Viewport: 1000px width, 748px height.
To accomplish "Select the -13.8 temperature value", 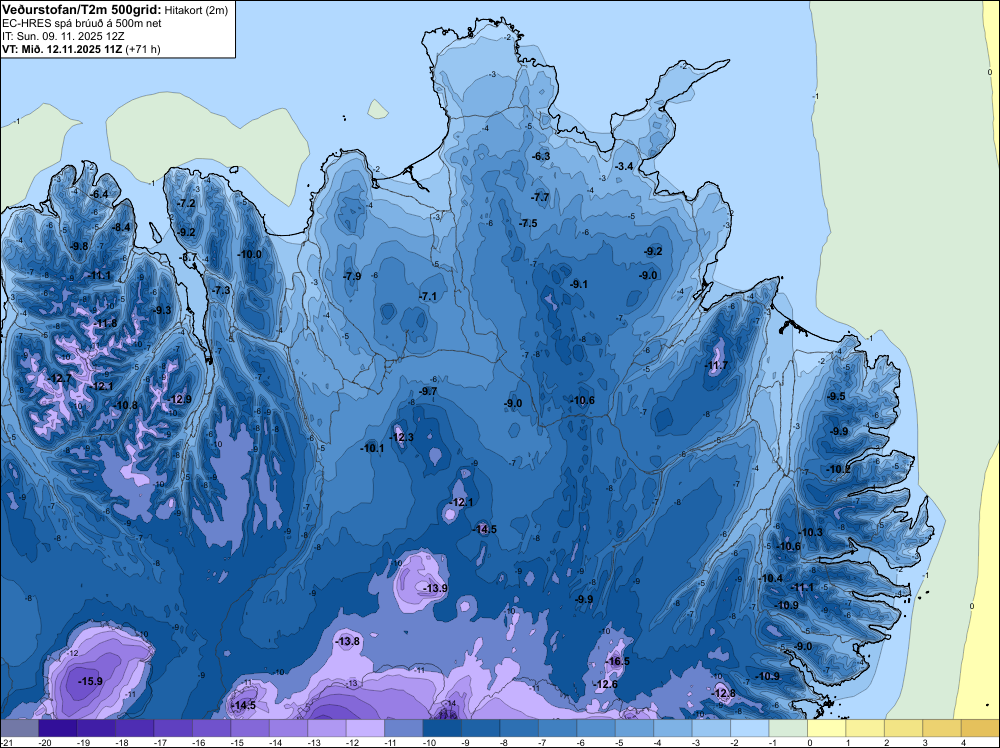I will click(348, 641).
